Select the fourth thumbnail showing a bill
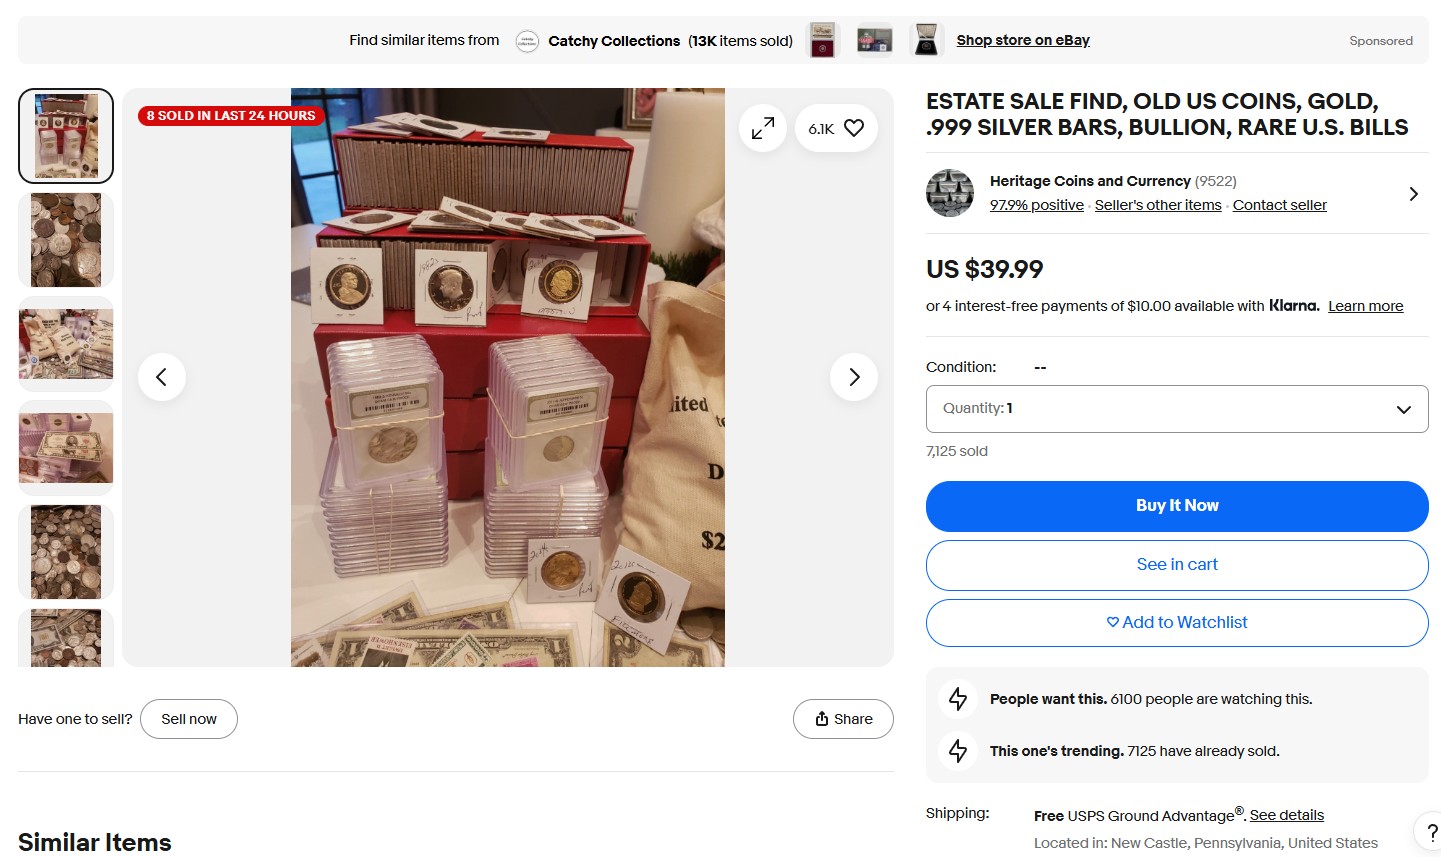Image resolution: width=1441 pixels, height=857 pixels. [66, 448]
